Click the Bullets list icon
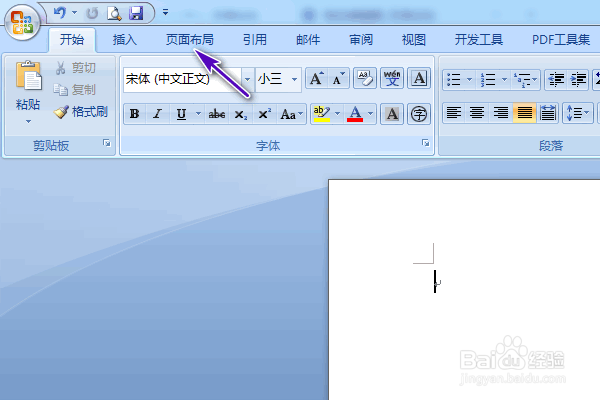The height and width of the screenshot is (400, 600). pyautogui.click(x=454, y=79)
